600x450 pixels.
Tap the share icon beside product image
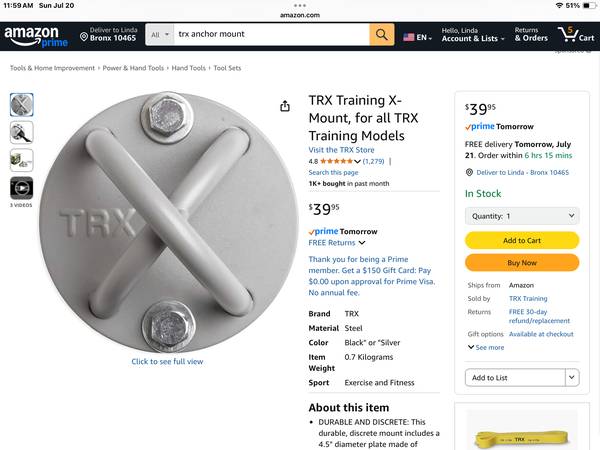click(285, 106)
